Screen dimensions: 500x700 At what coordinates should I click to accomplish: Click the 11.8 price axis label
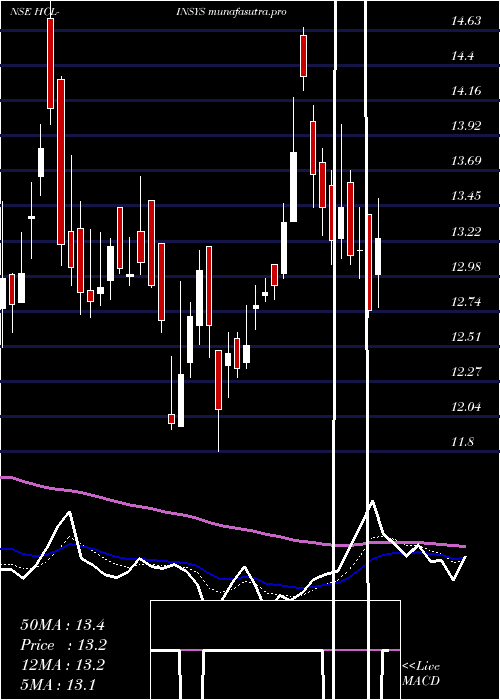462,442
